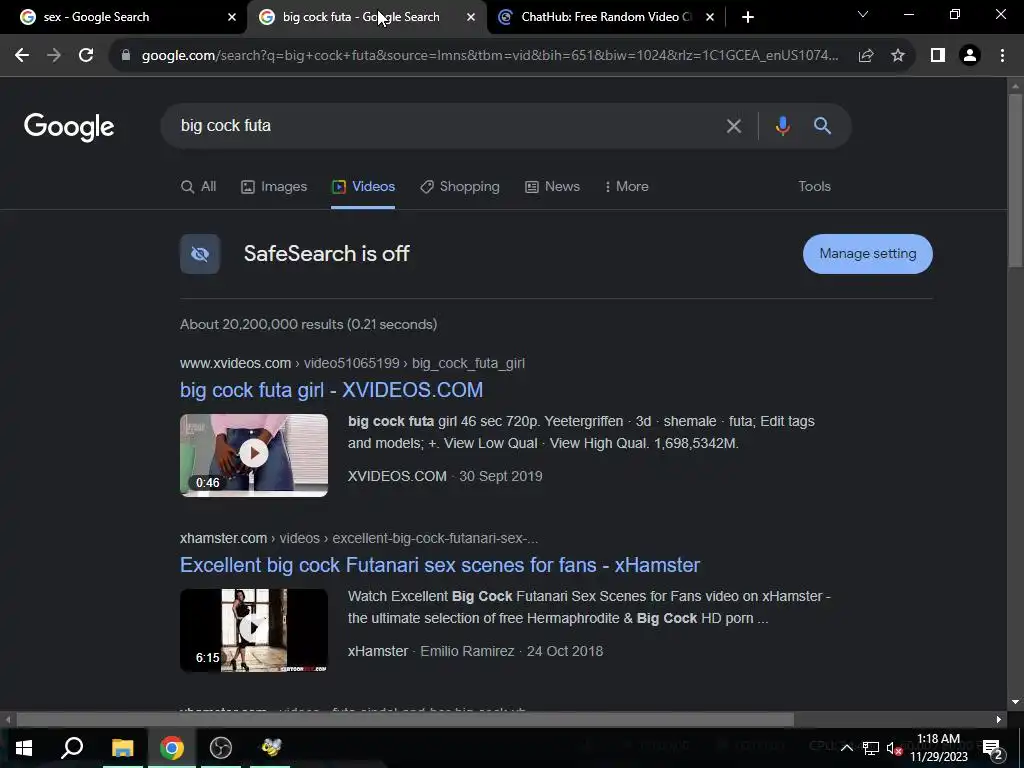The height and width of the screenshot is (768, 1024).
Task: View site information via the lock icon
Action: (x=125, y=56)
